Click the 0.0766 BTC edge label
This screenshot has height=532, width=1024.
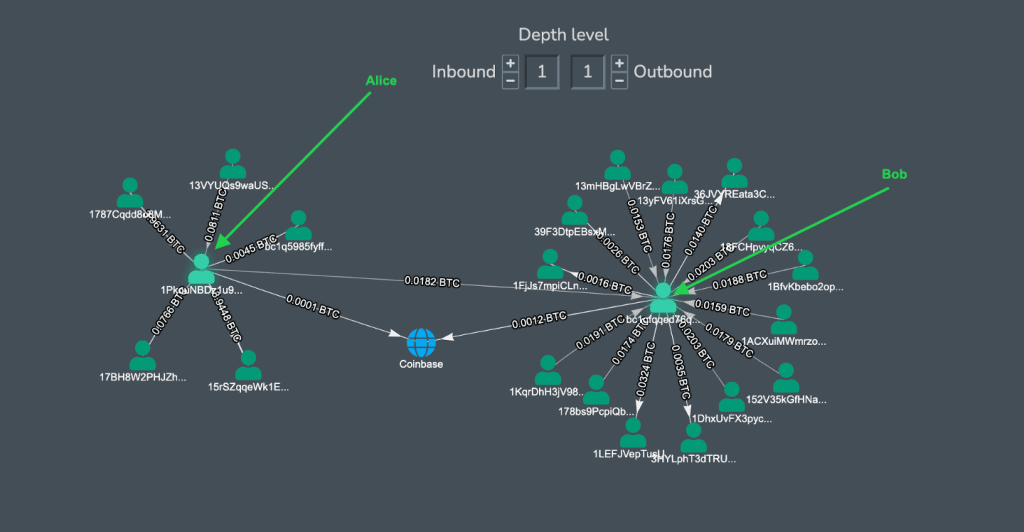(168, 313)
